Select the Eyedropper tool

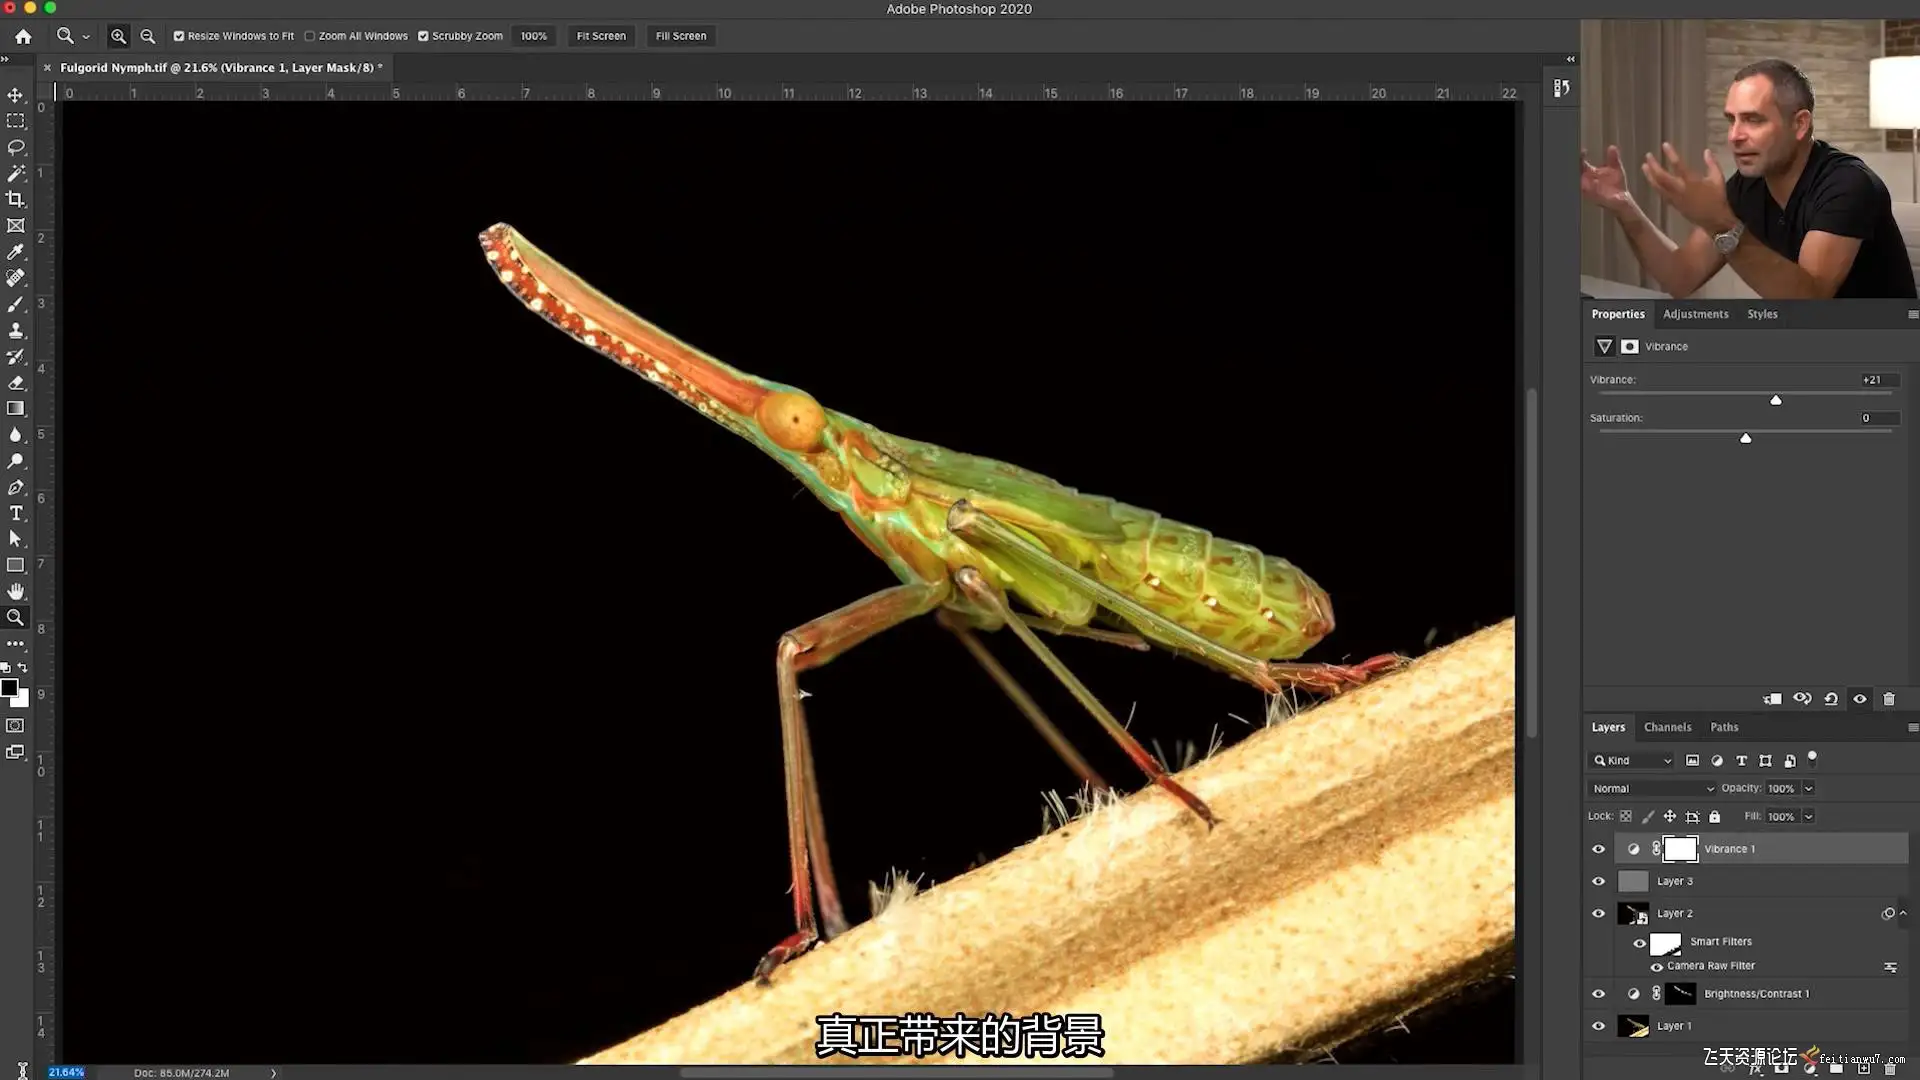tap(15, 252)
